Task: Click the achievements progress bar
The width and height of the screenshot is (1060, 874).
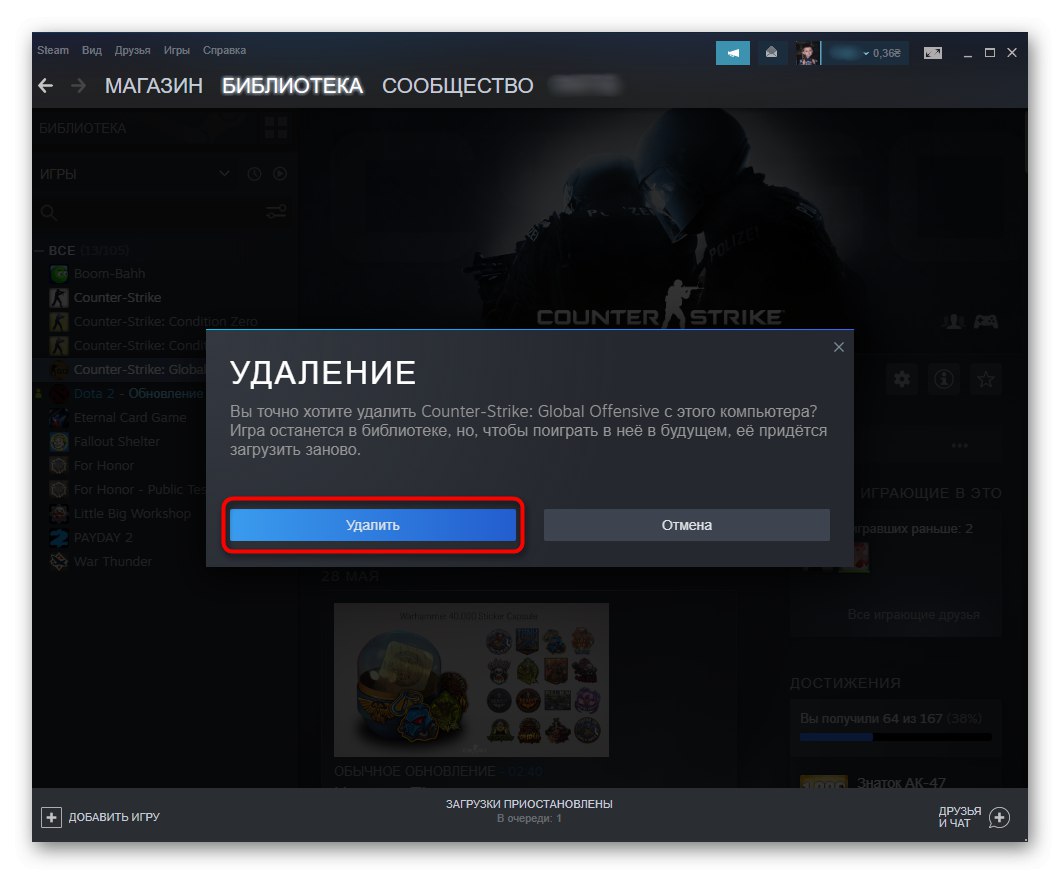Action: tap(895, 737)
